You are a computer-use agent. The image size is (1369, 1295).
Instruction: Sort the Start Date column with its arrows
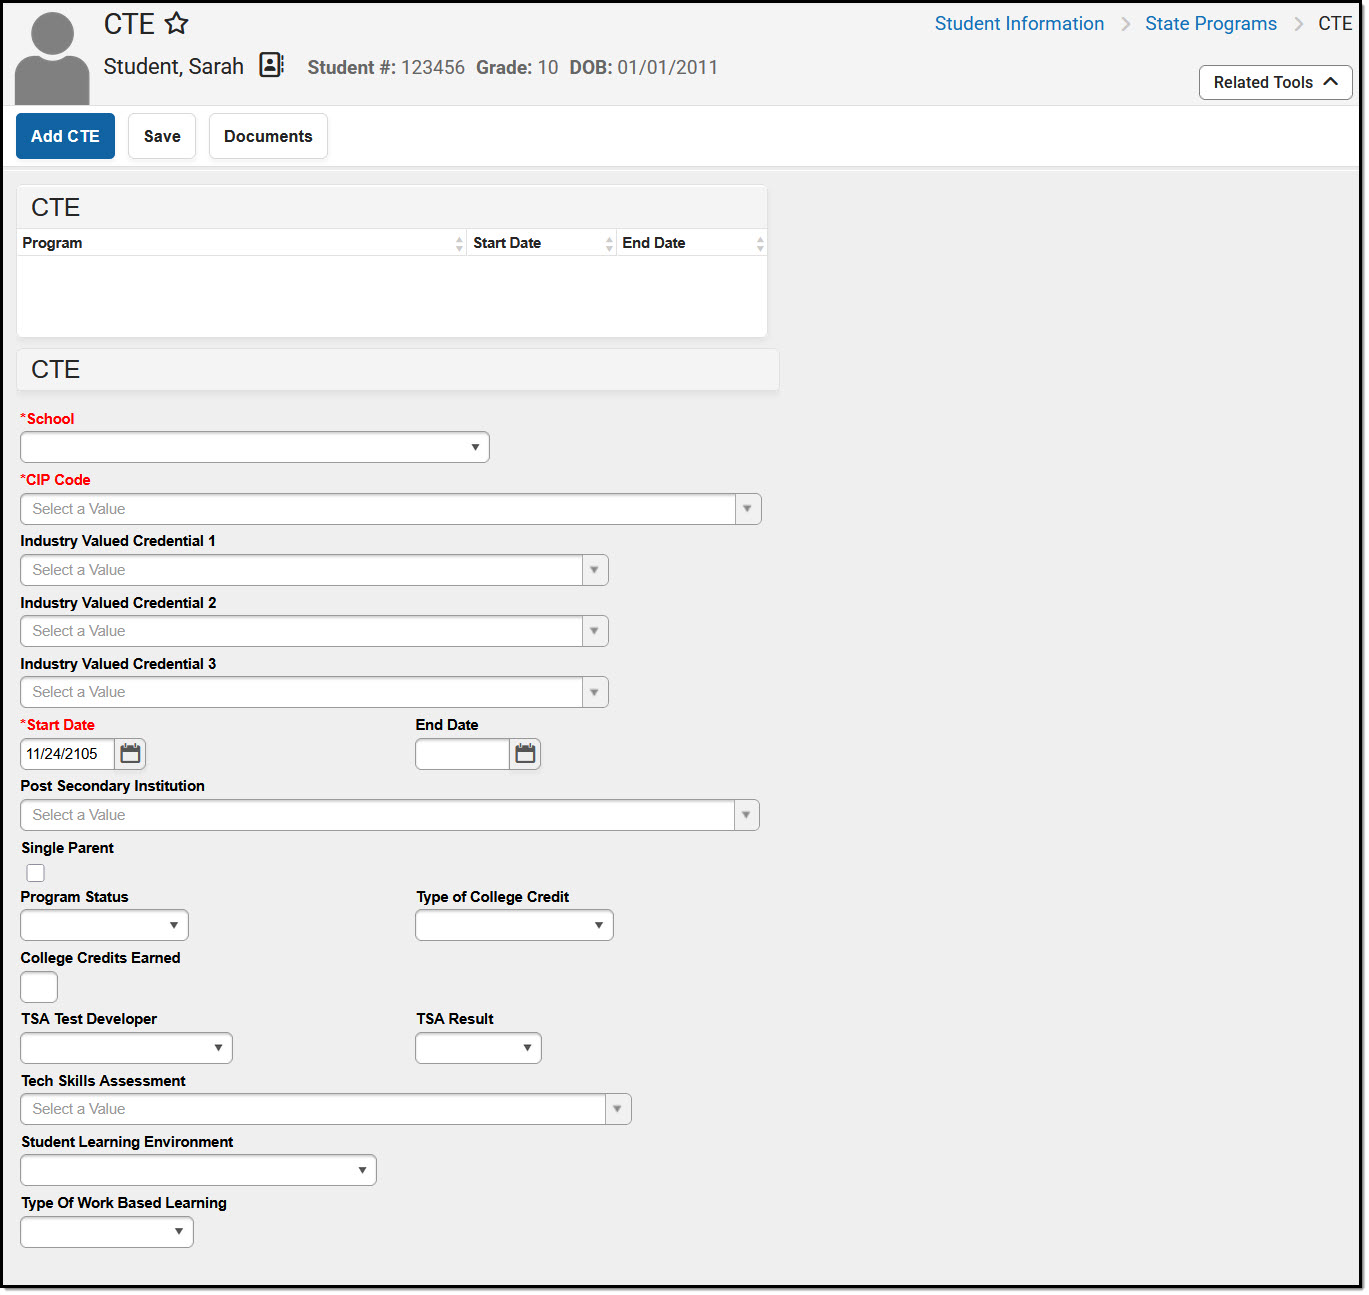(610, 242)
